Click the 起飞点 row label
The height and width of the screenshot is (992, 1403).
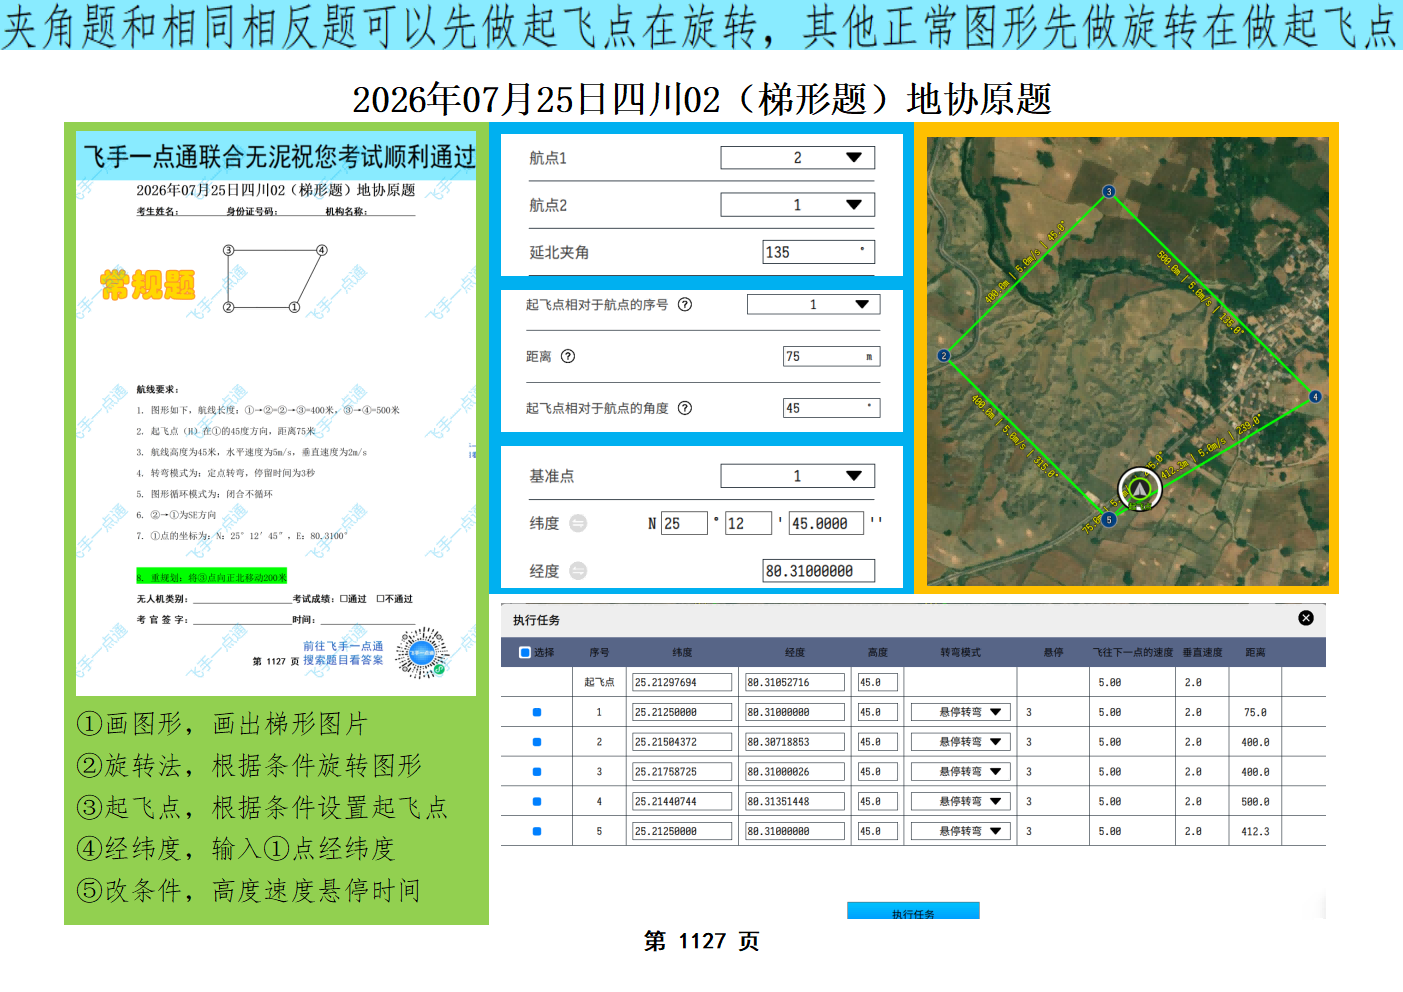point(599,682)
